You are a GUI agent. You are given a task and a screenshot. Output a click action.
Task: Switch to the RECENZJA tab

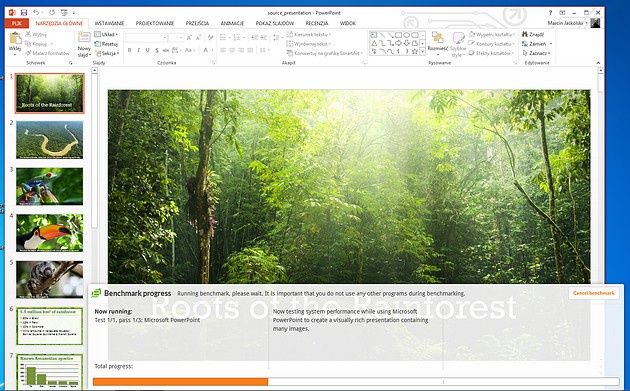coord(317,23)
